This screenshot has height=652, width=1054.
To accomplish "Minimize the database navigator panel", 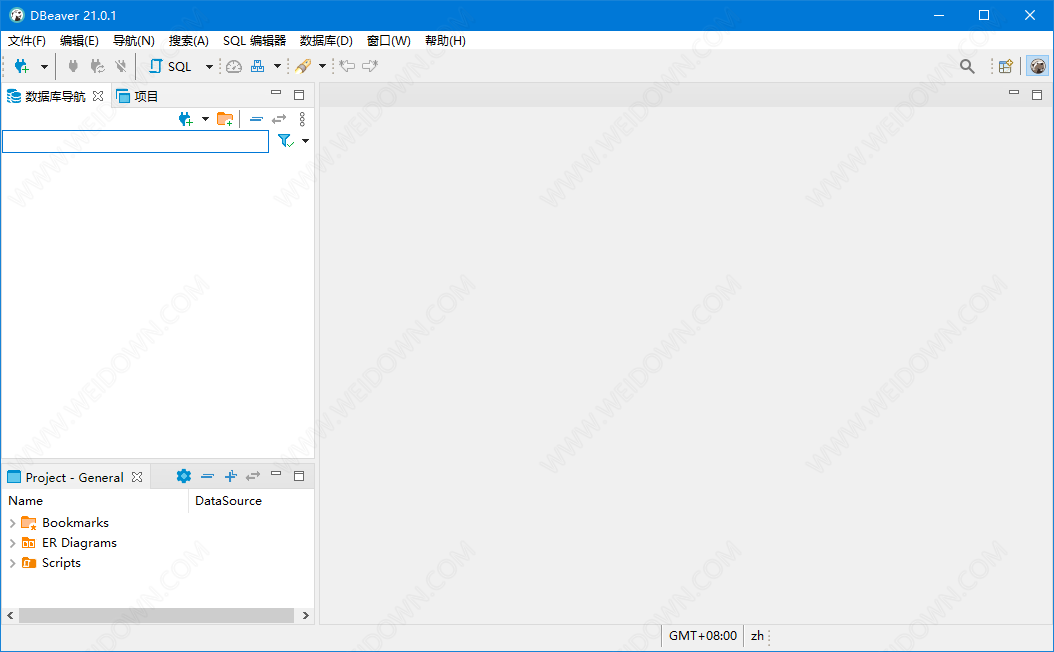I will [x=276, y=93].
